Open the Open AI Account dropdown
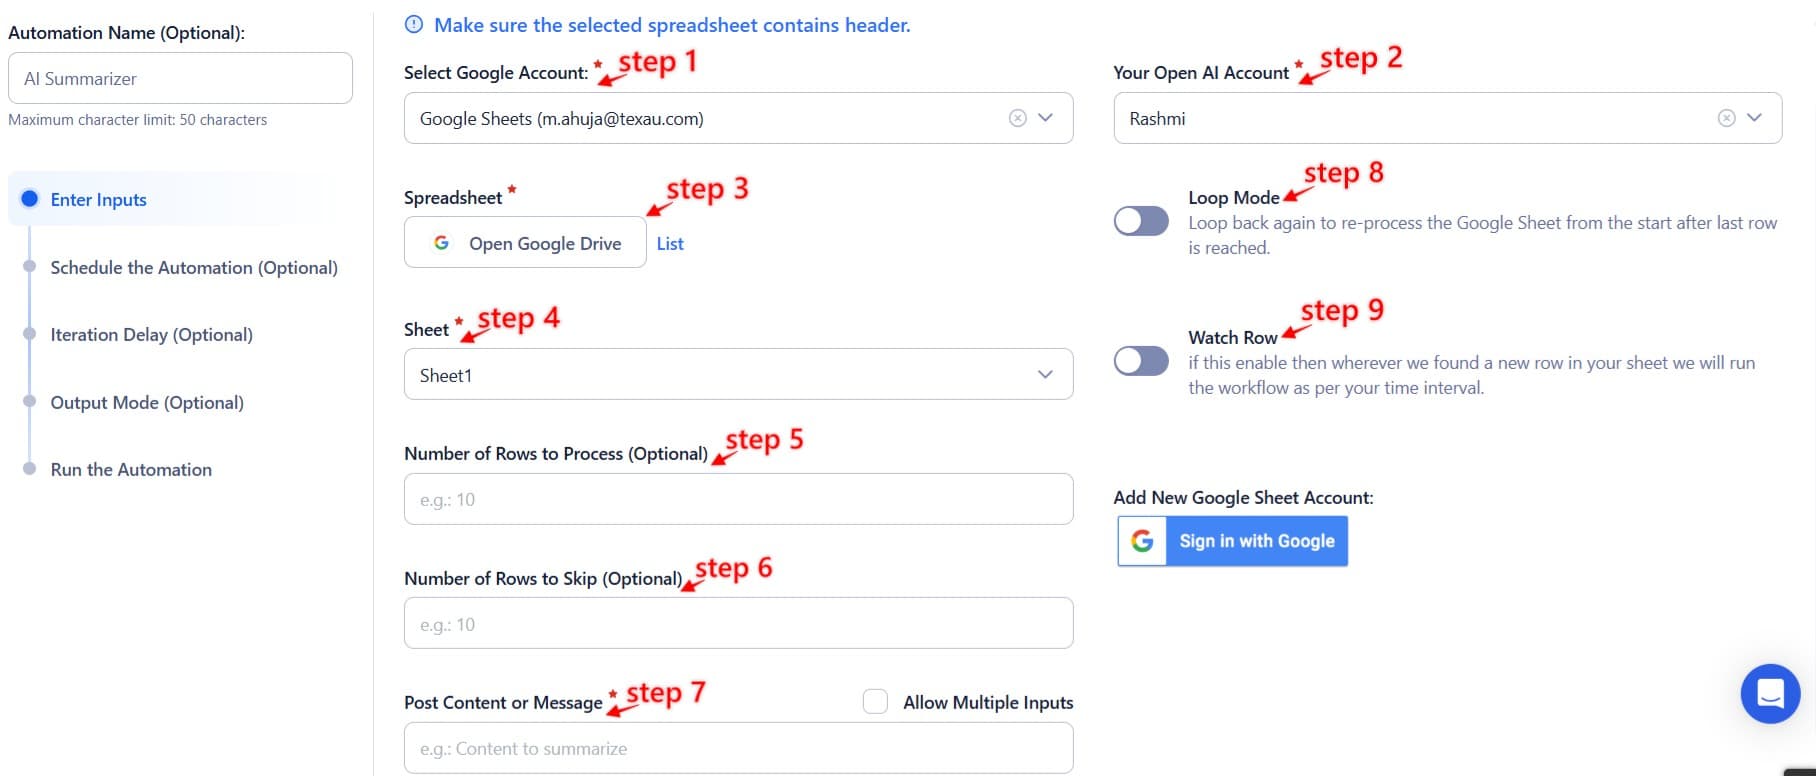Screen dimensions: 1816x776 1754,118
